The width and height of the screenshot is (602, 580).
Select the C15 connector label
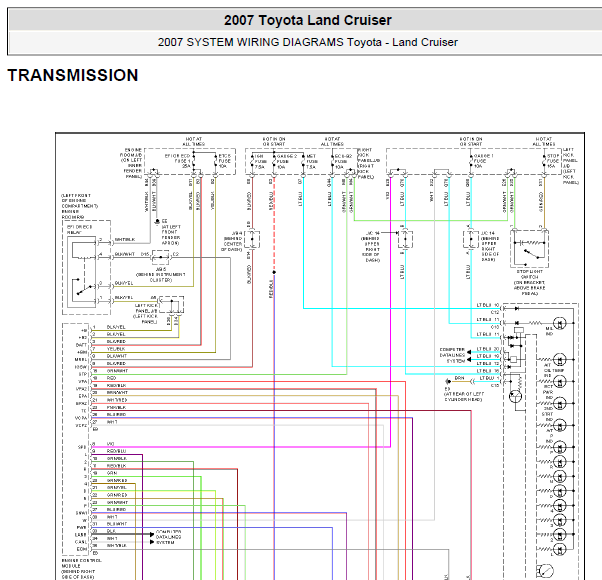495,385
